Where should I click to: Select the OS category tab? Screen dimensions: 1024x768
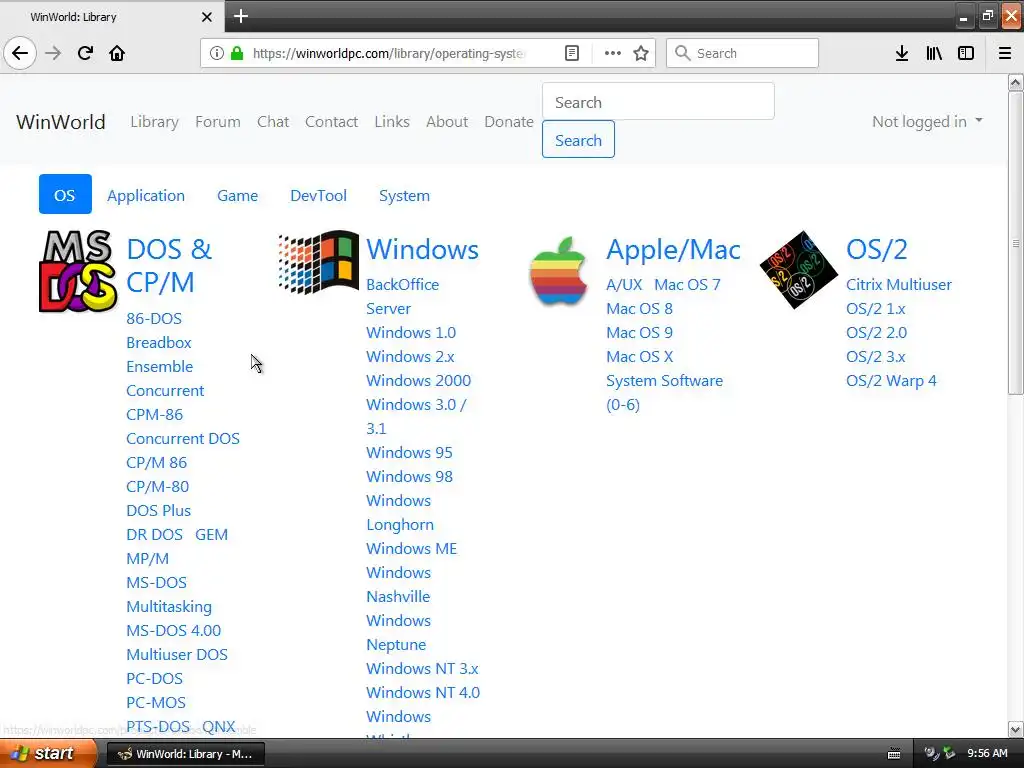coord(65,195)
